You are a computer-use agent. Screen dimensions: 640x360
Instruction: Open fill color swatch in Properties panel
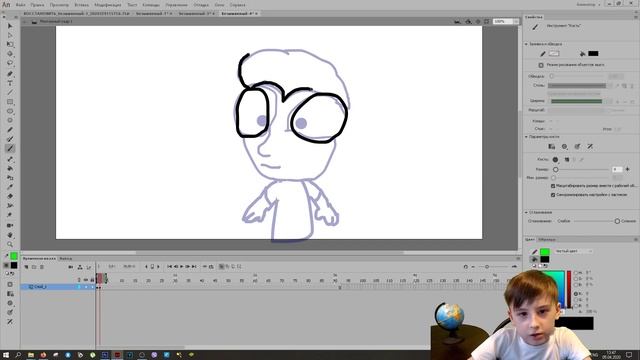(x=593, y=53)
